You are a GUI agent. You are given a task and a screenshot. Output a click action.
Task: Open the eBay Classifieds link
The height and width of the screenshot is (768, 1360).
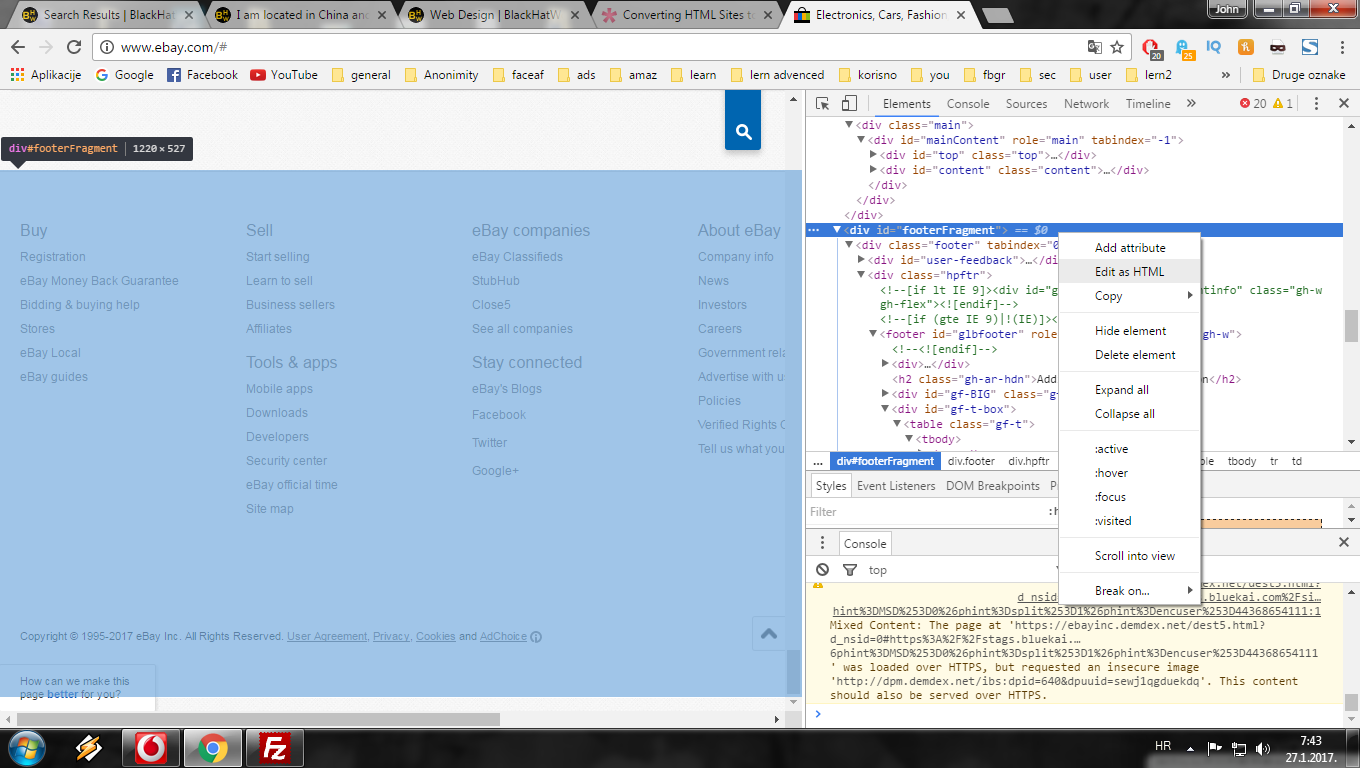[517, 257]
